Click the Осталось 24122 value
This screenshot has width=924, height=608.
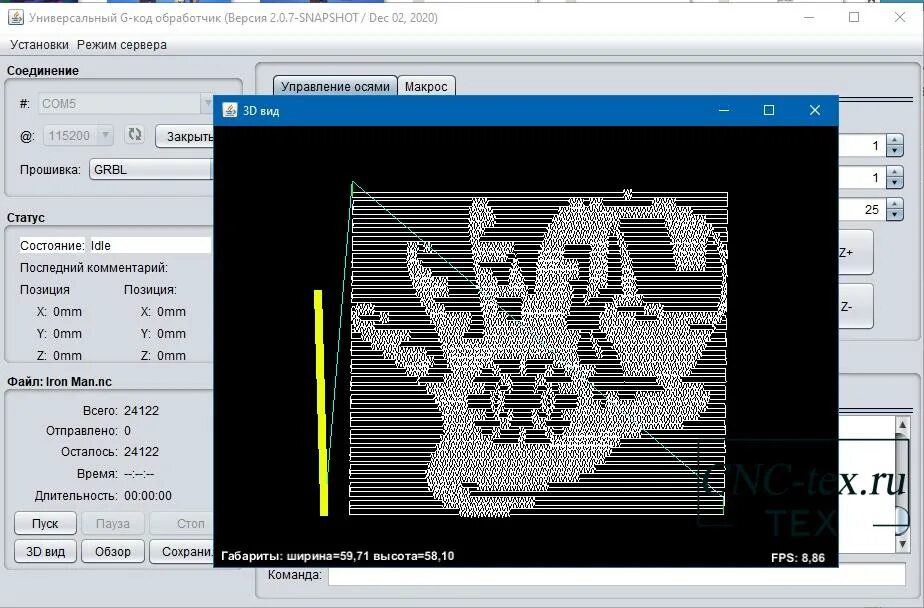click(141, 452)
